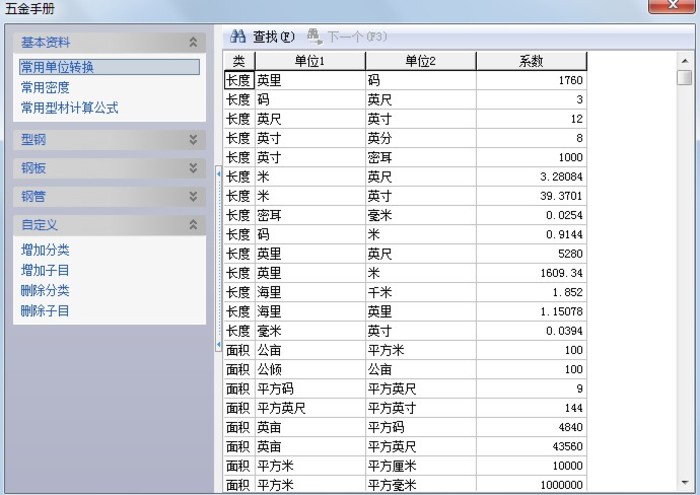This screenshot has width=700, height=495.
Task: Expand the 钢管 section
Action: 193,196
